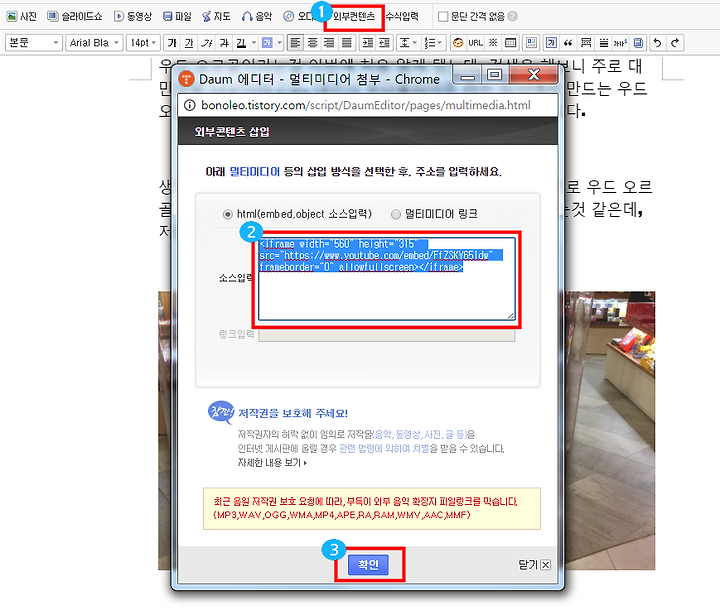Open the 지도 map insert
This screenshot has width=720, height=615.
point(216,17)
